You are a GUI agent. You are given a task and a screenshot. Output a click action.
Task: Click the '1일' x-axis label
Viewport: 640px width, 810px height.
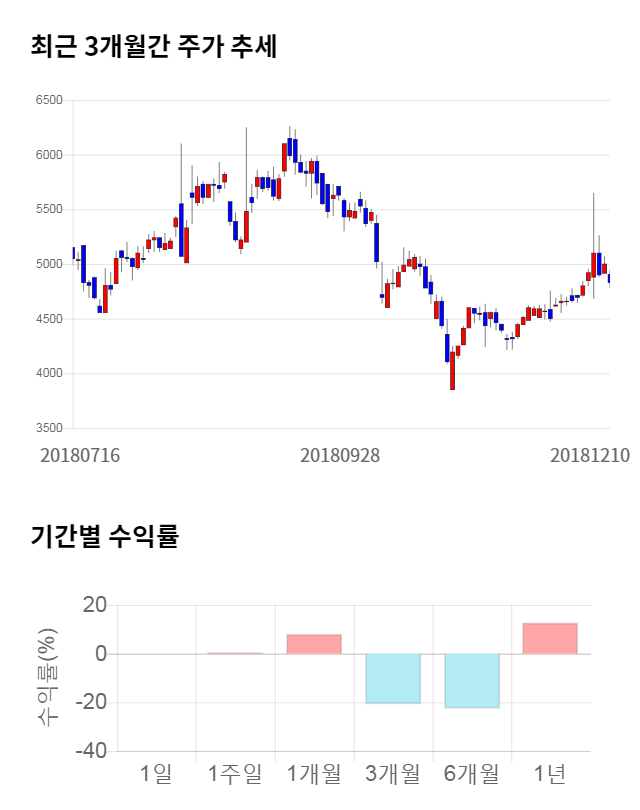tap(157, 773)
